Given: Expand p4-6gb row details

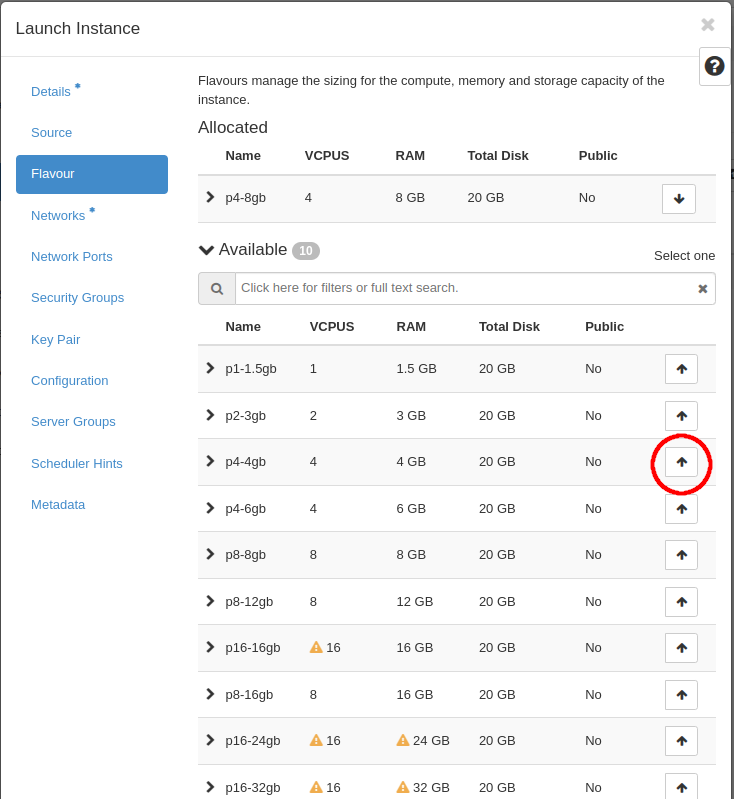Looking at the screenshot, I should (210, 508).
